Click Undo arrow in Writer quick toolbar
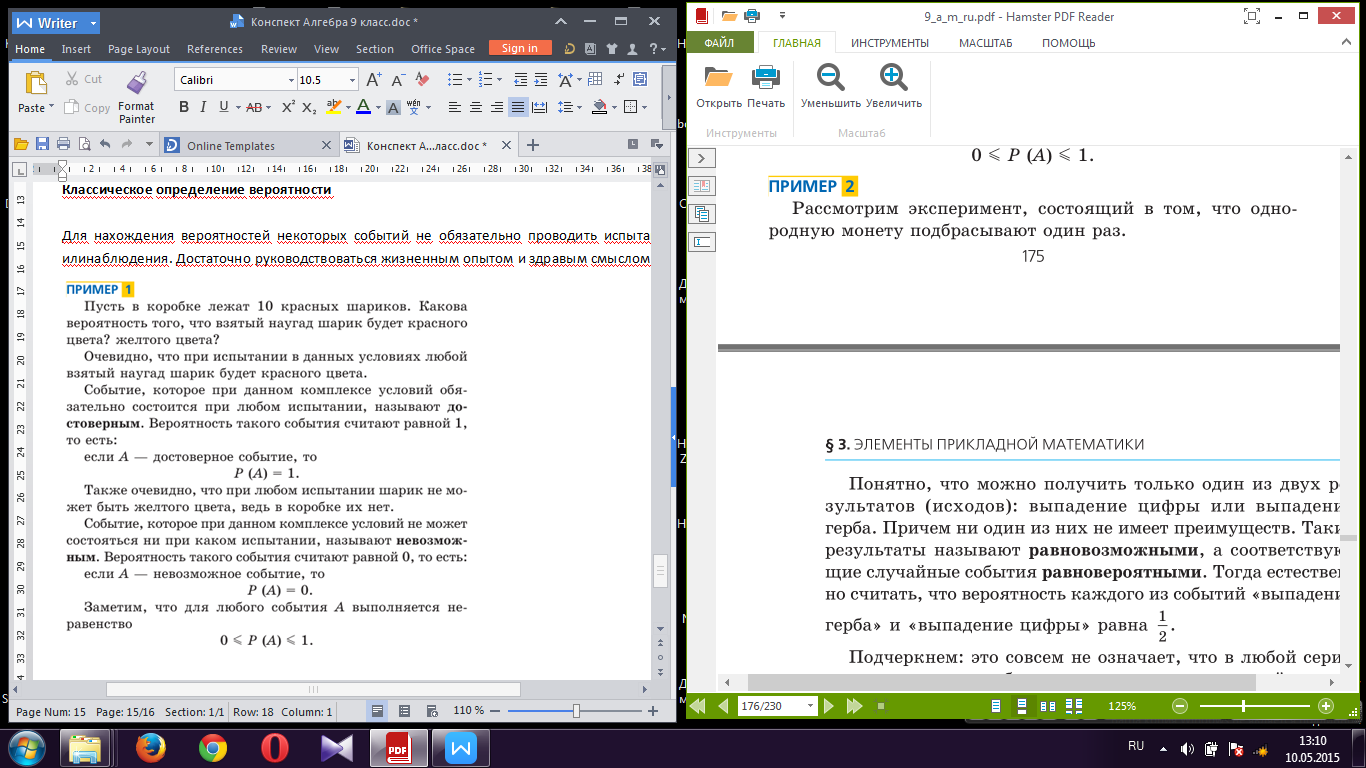 (106, 145)
